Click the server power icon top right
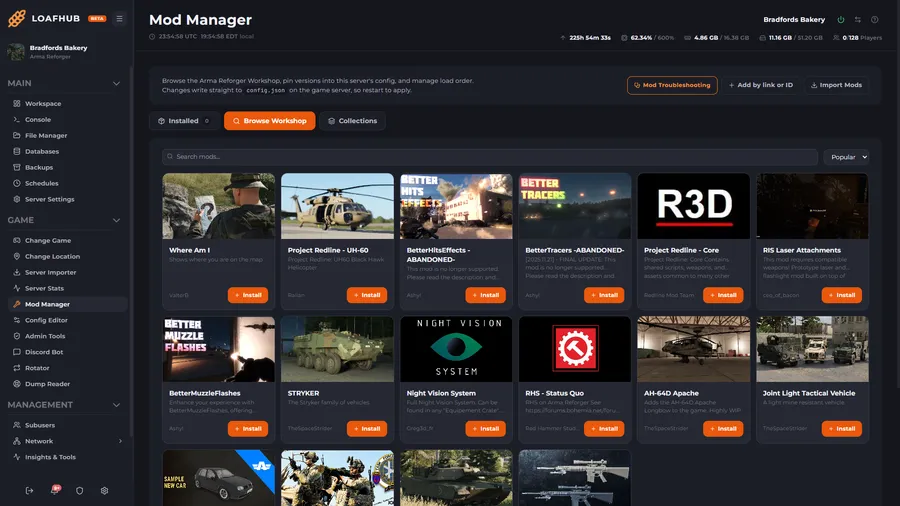 tap(841, 20)
